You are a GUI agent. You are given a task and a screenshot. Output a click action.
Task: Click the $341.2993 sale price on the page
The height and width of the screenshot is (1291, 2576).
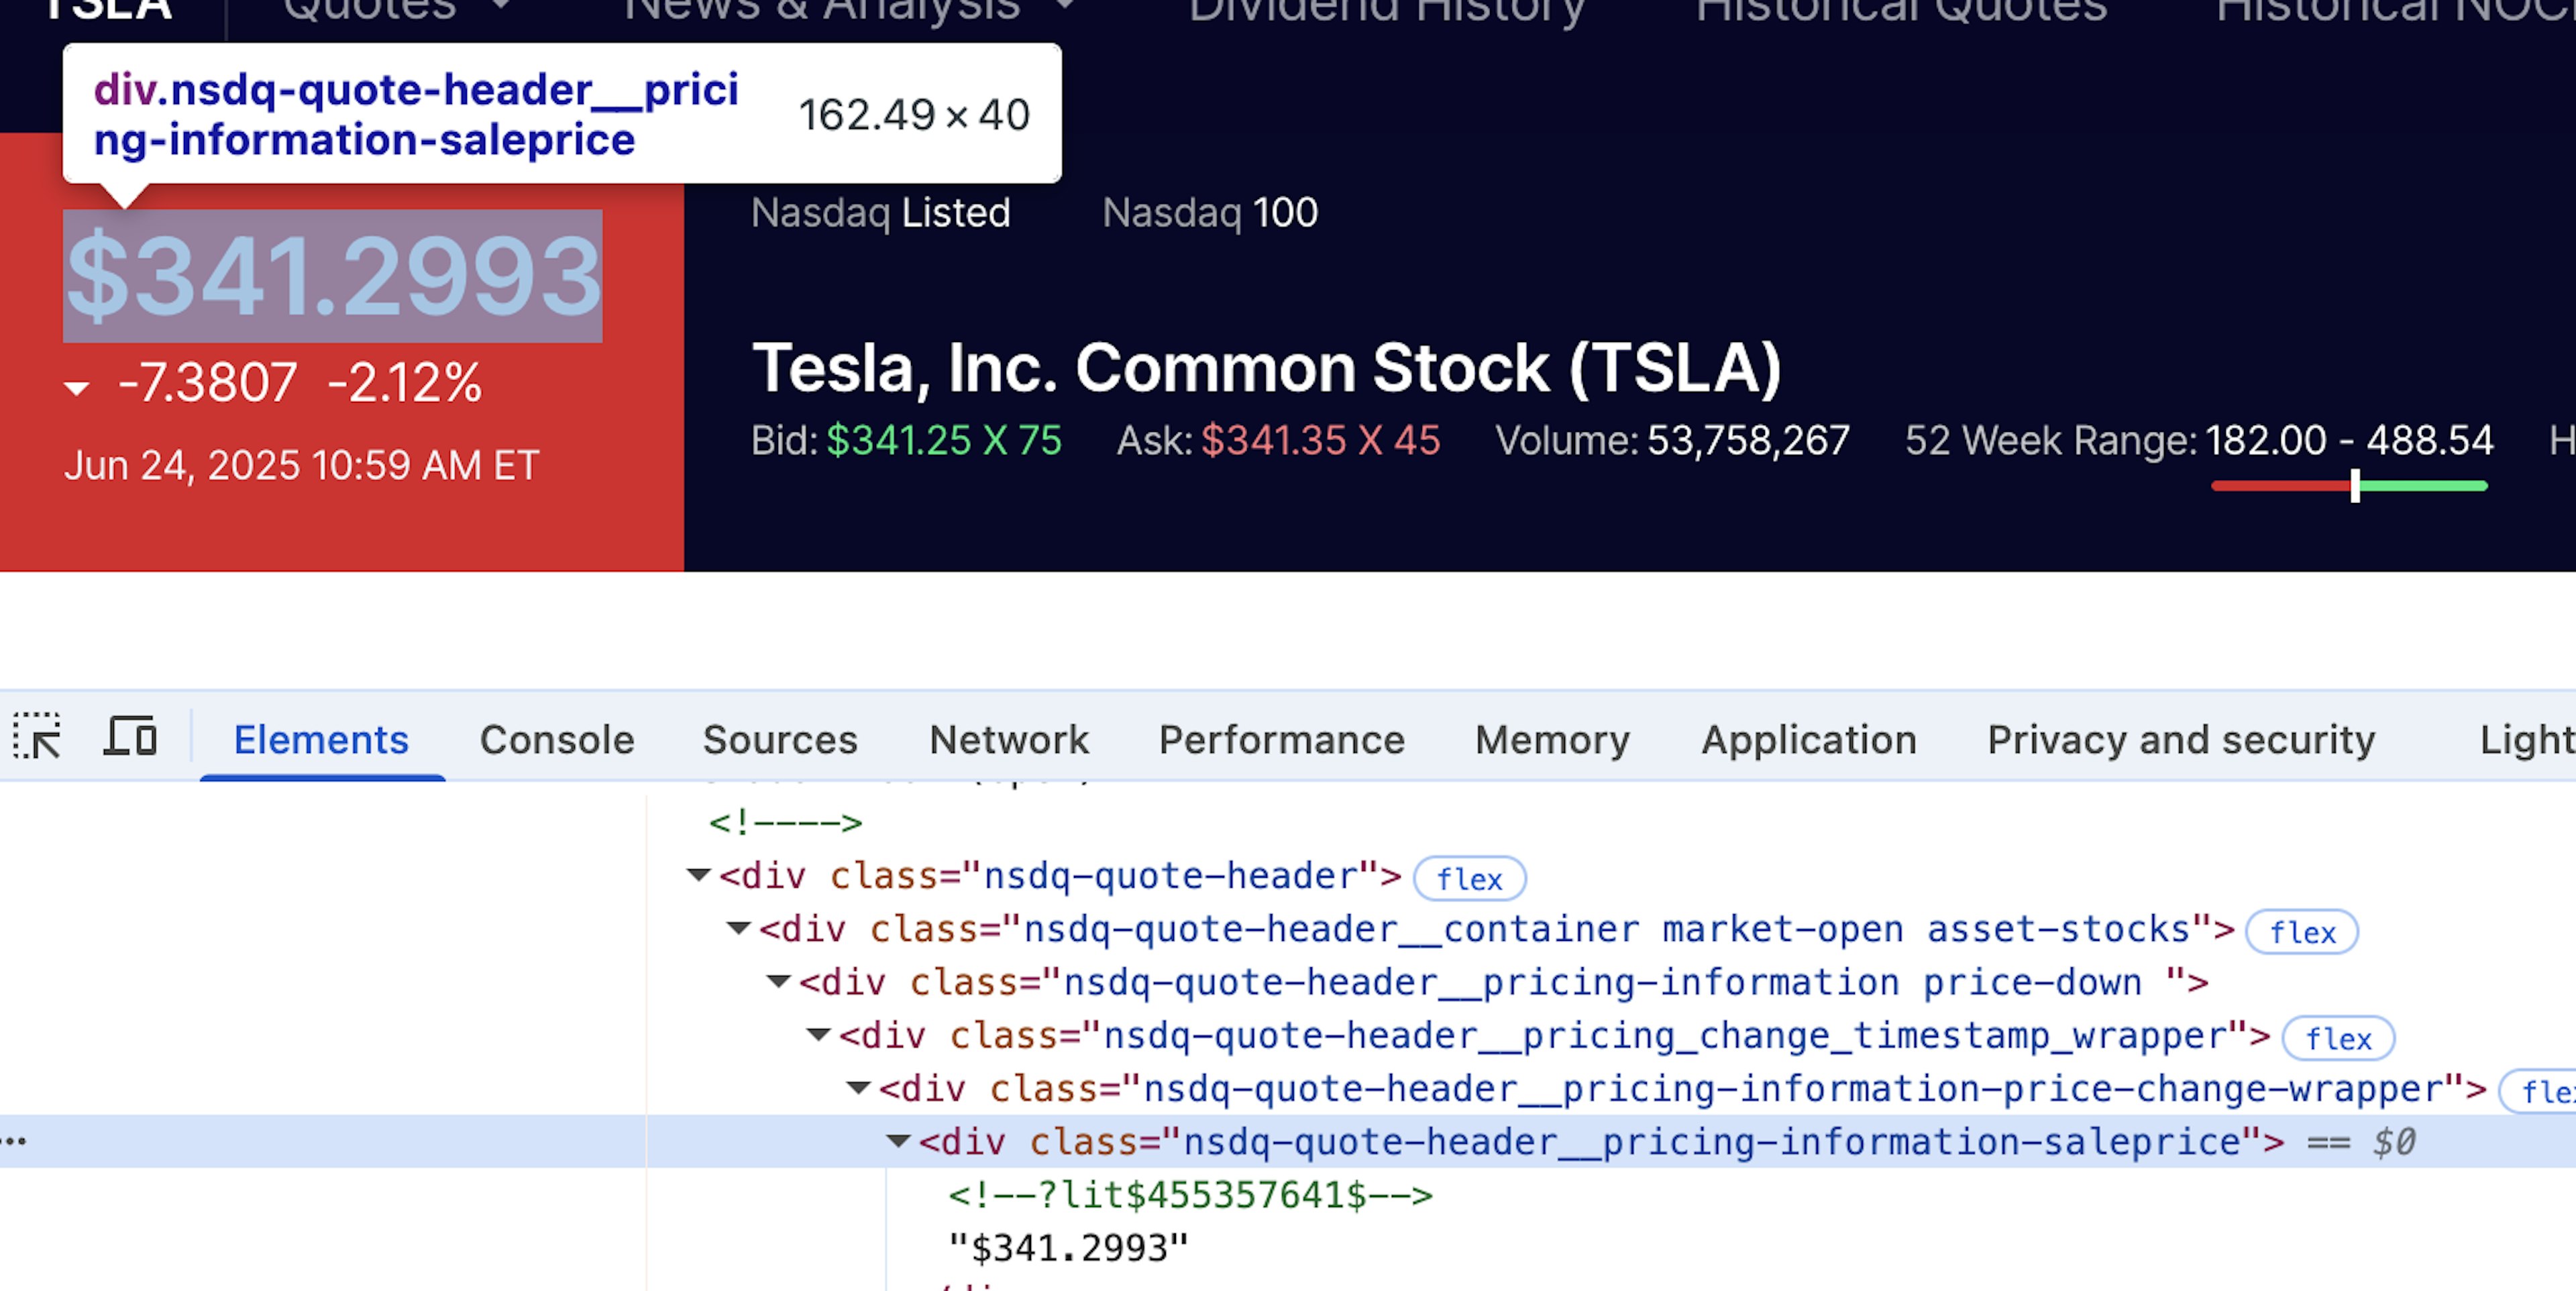[x=333, y=276]
